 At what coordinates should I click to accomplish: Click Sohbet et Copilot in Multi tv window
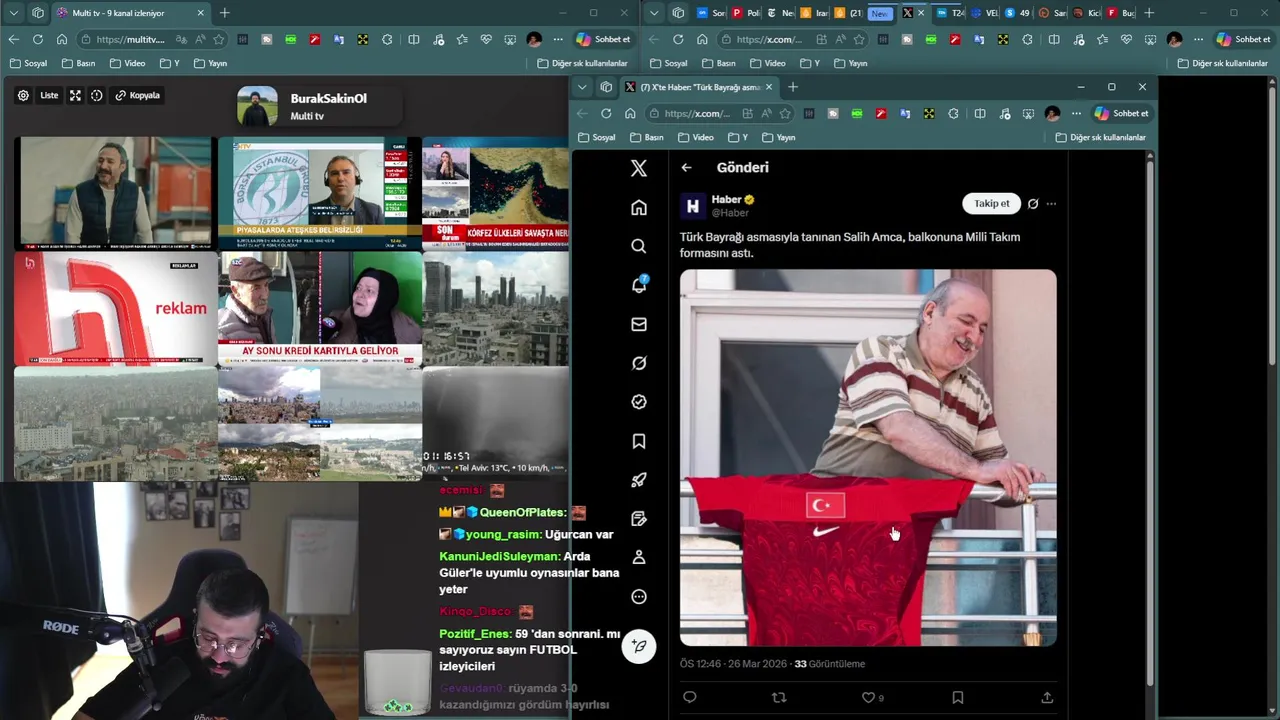coord(604,39)
